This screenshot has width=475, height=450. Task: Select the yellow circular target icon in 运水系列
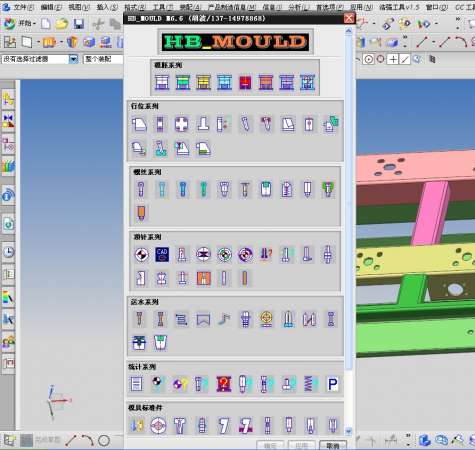266,319
